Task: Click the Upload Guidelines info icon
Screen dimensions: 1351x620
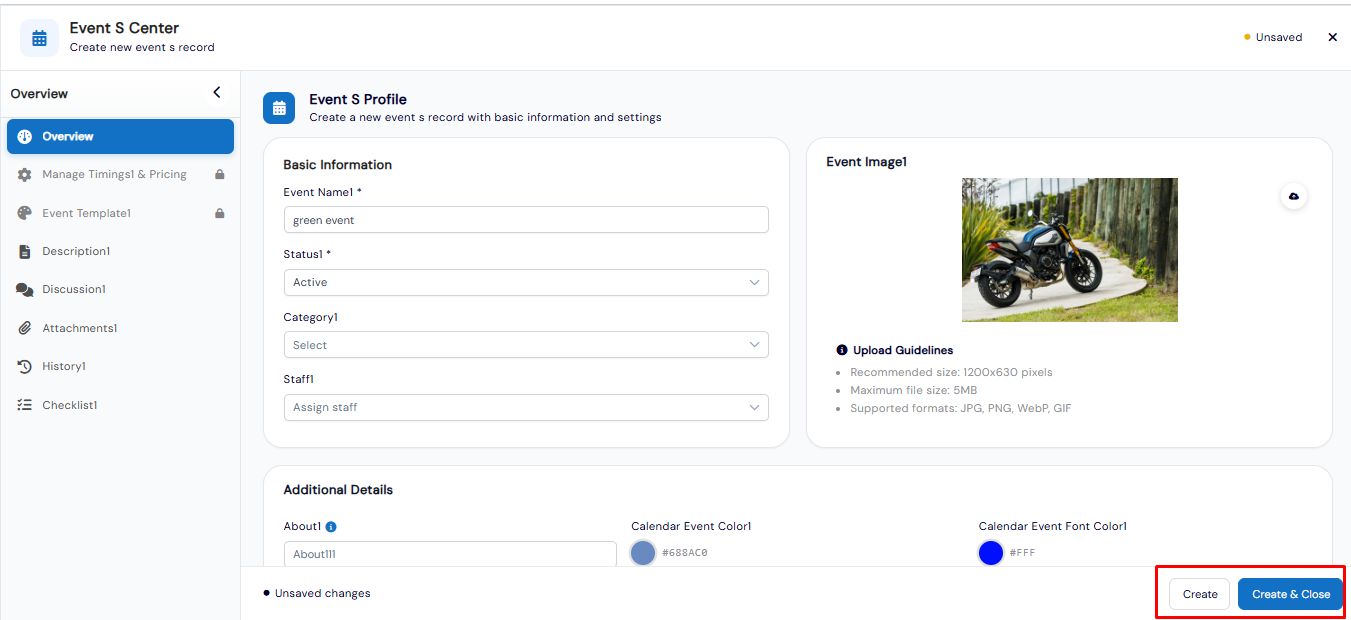Action: coord(842,350)
